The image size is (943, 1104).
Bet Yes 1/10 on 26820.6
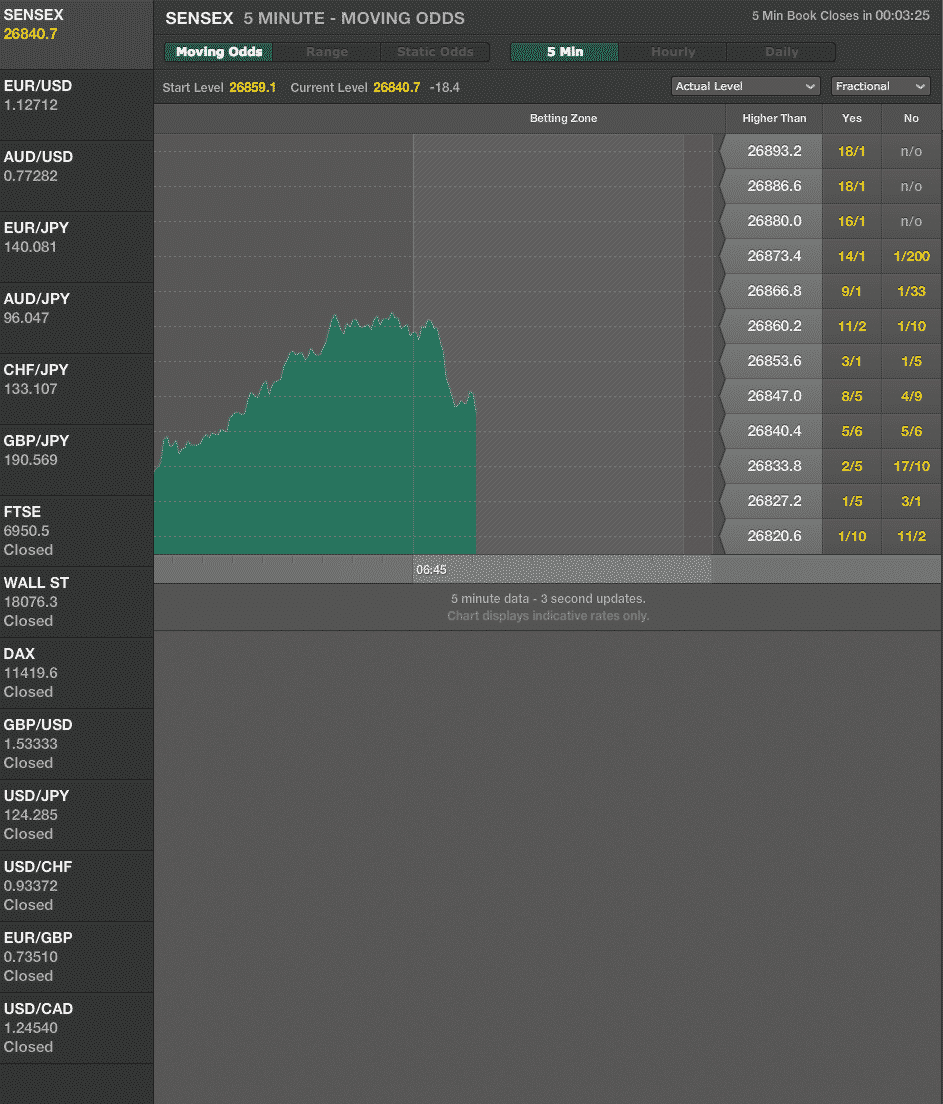pyautogui.click(x=851, y=537)
